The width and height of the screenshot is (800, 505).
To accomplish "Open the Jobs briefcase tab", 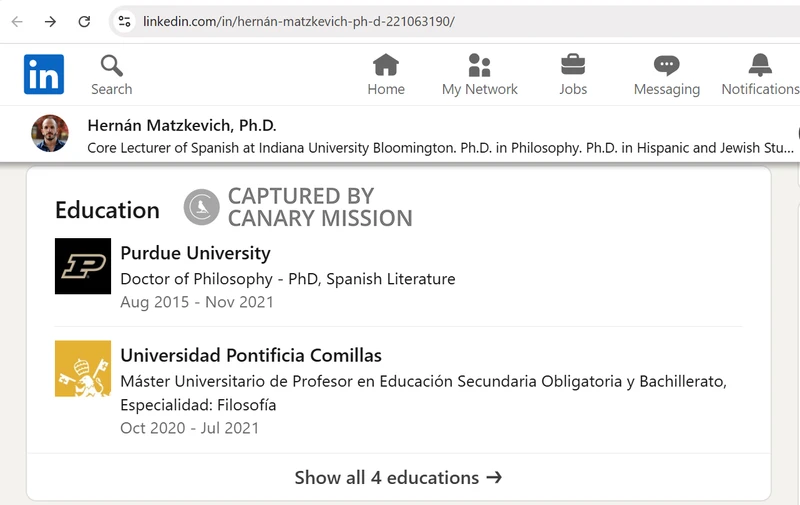I will pyautogui.click(x=573, y=75).
